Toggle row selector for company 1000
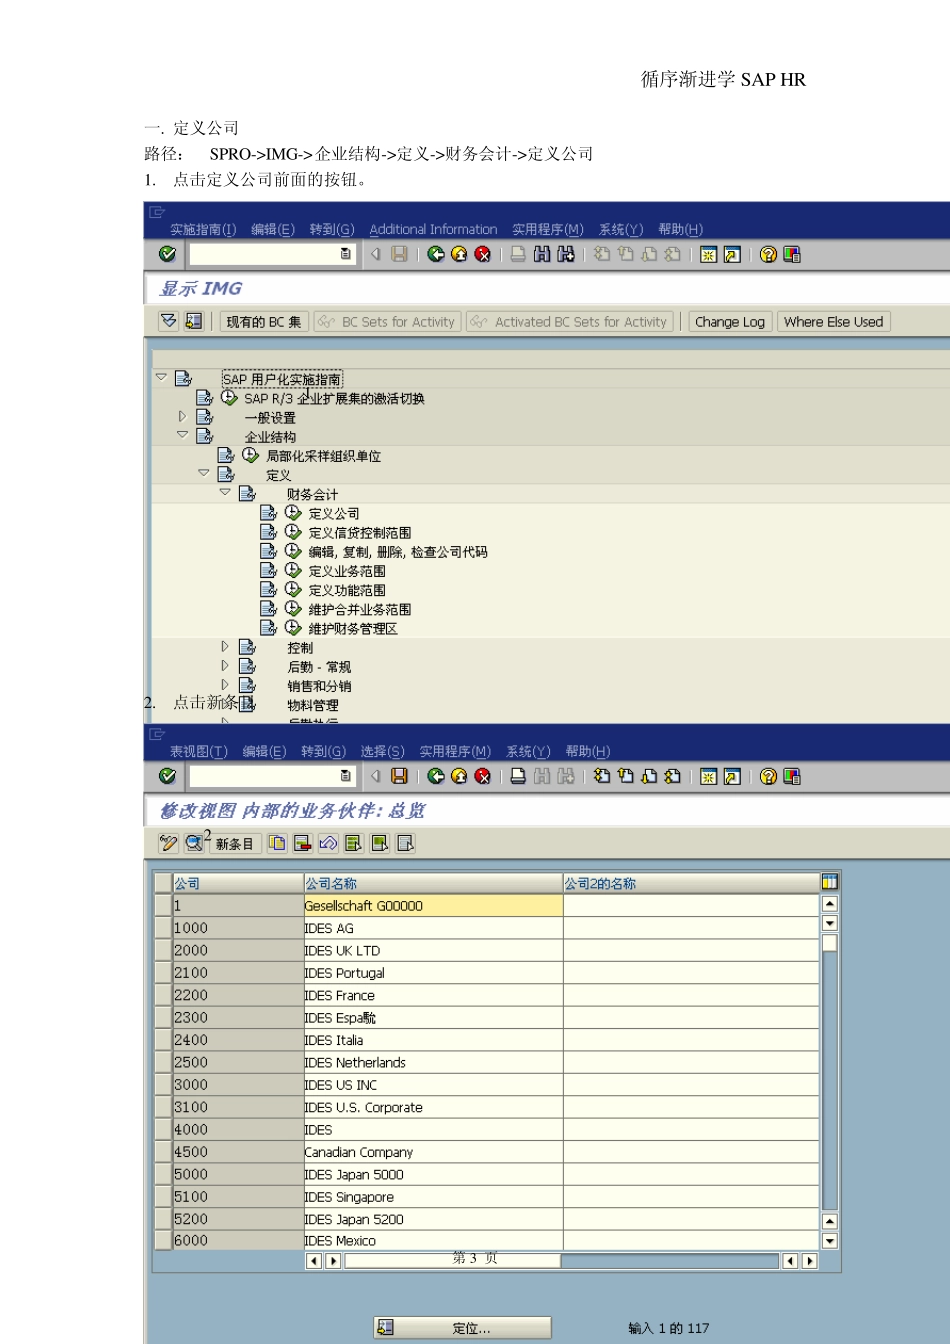The image size is (950, 1344). [x=163, y=928]
